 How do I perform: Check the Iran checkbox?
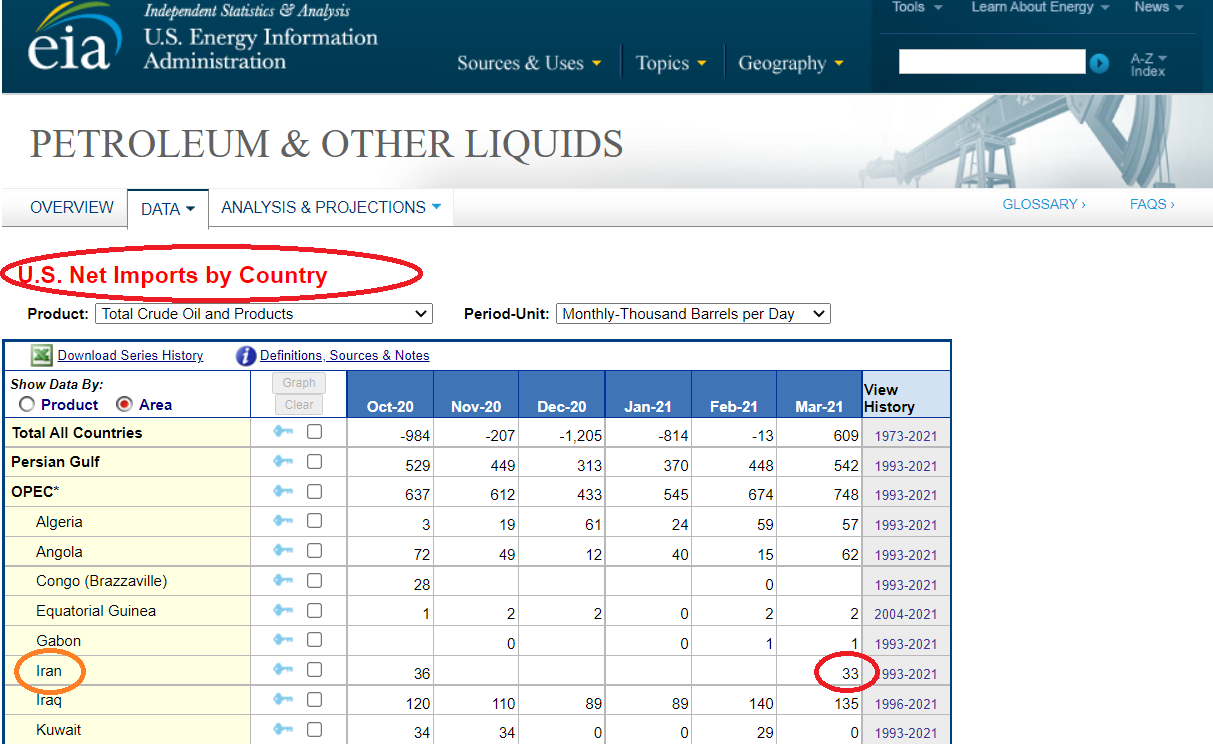314,670
